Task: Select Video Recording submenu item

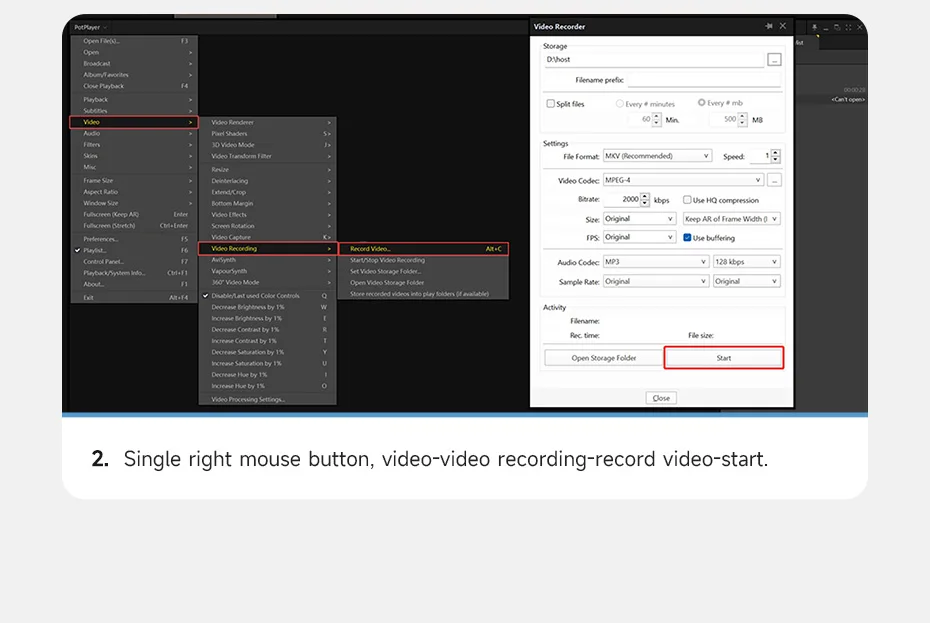Action: pyautogui.click(x=267, y=249)
